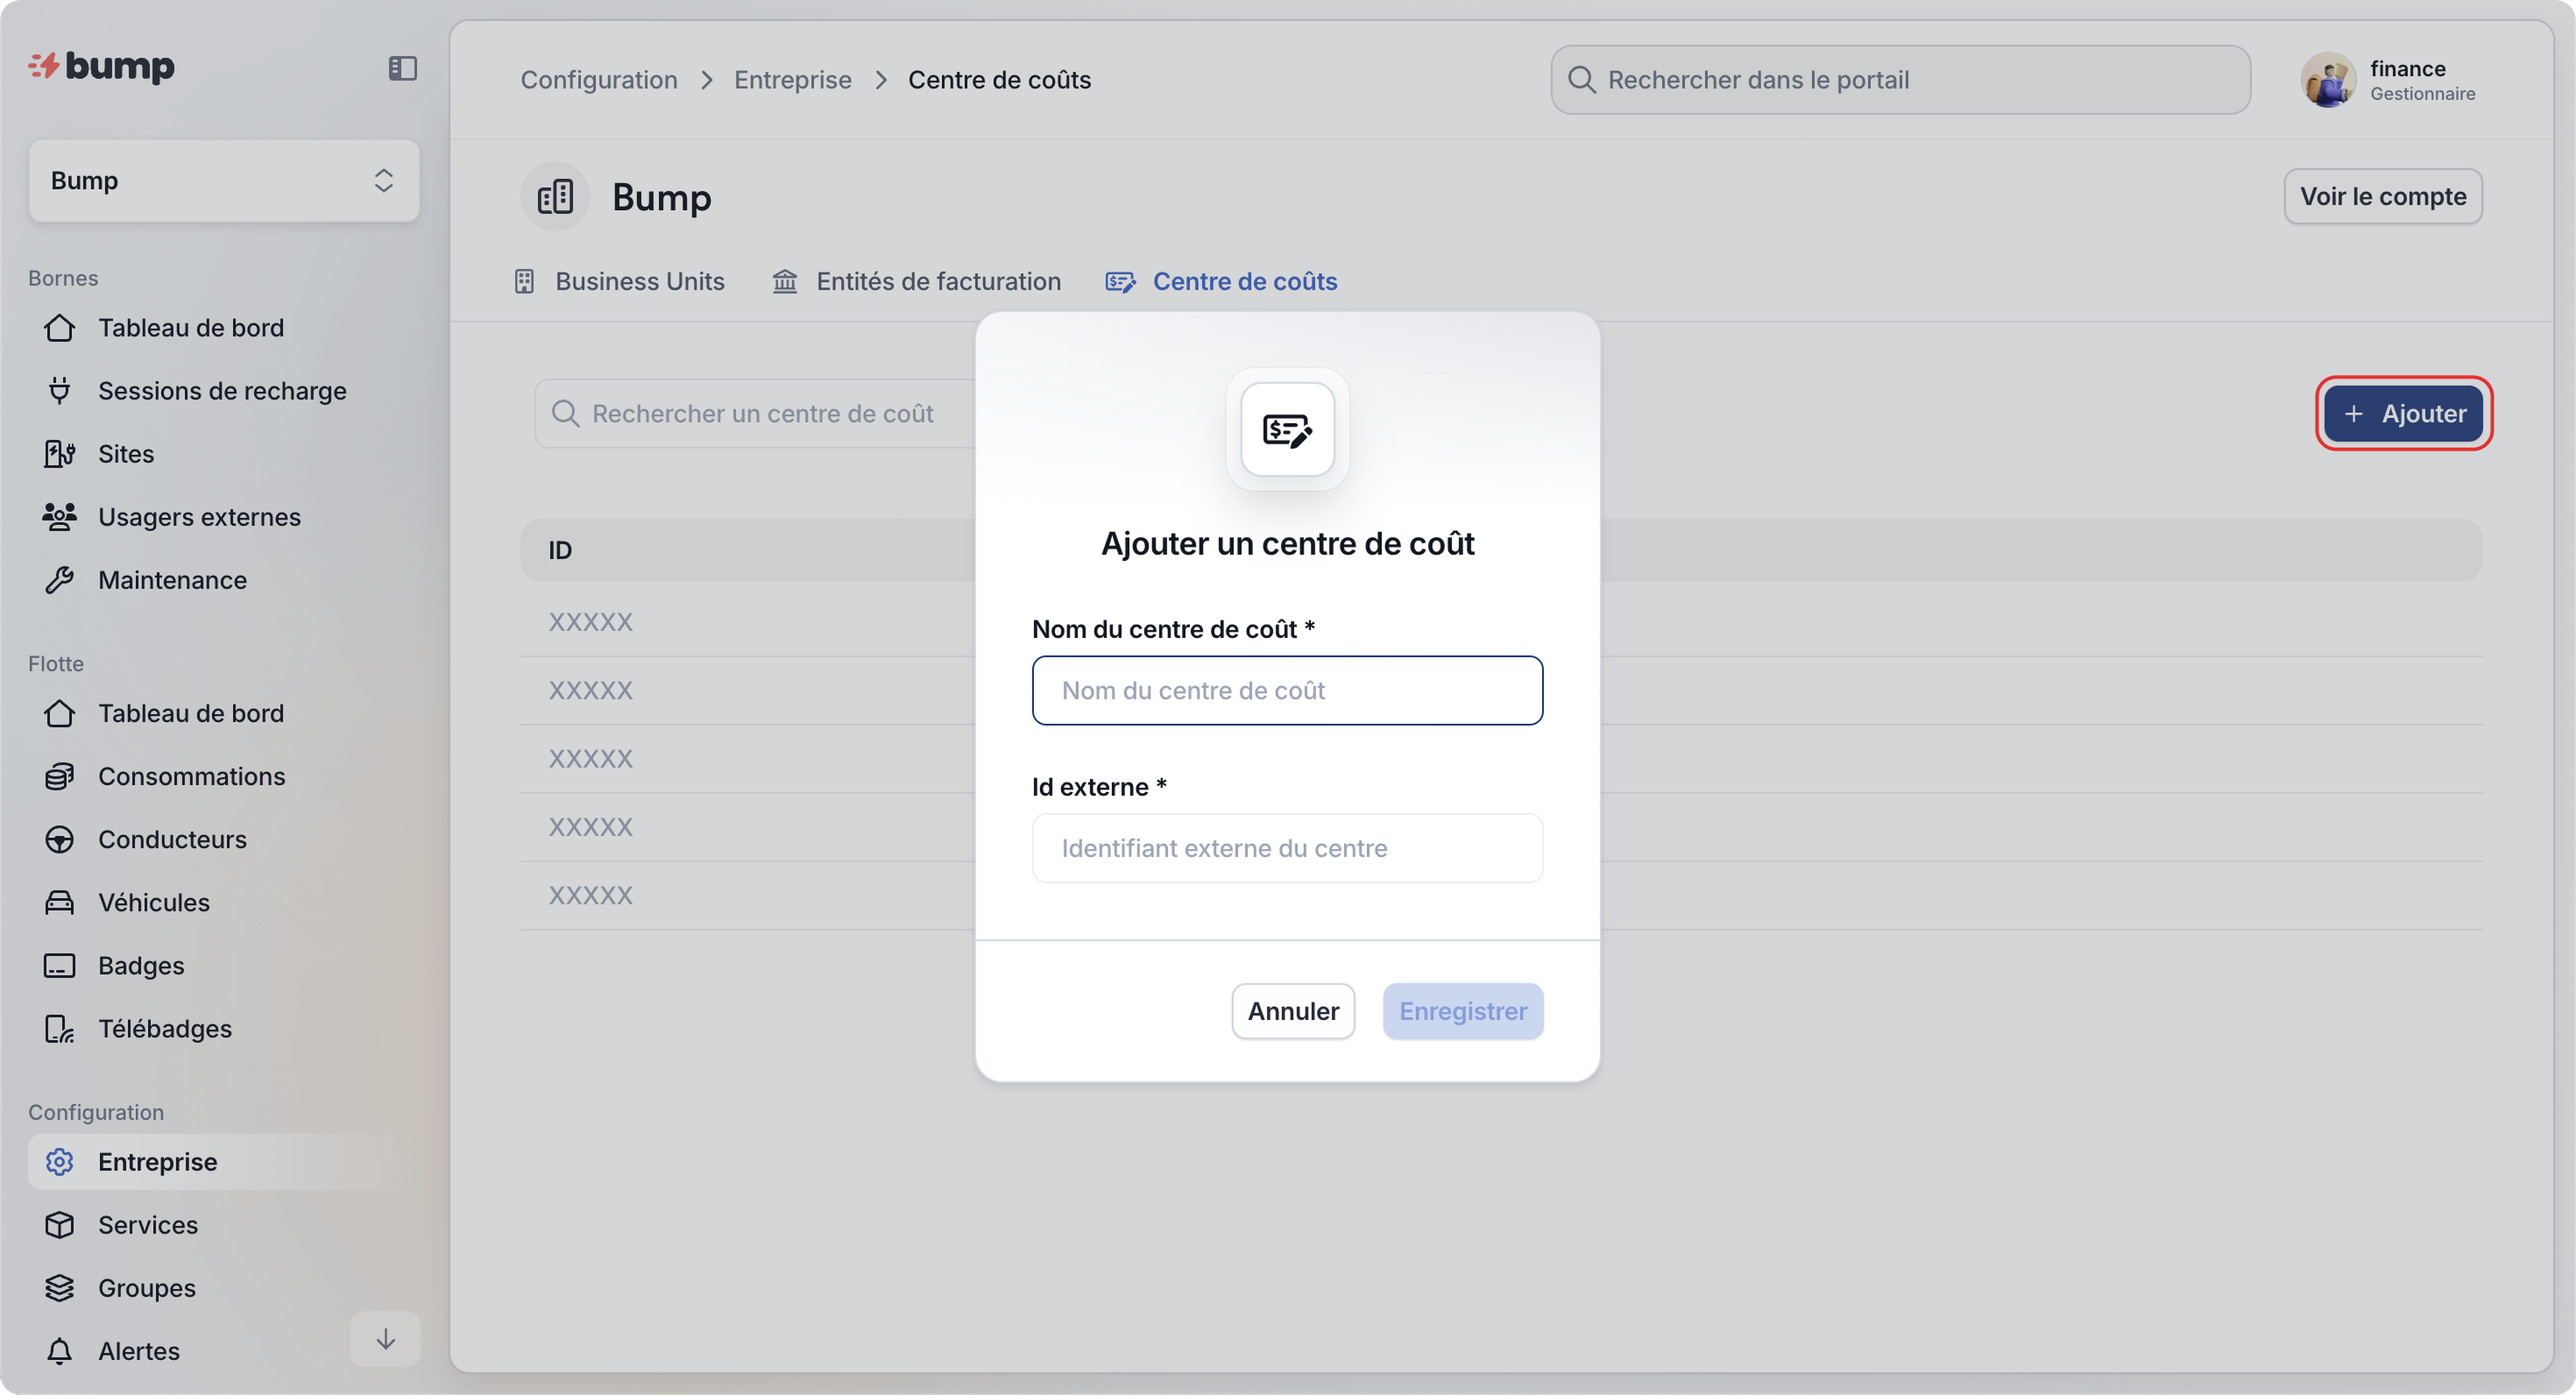Select Maintenance wrench icon
This screenshot has height=1395, width=2576.
click(59, 580)
